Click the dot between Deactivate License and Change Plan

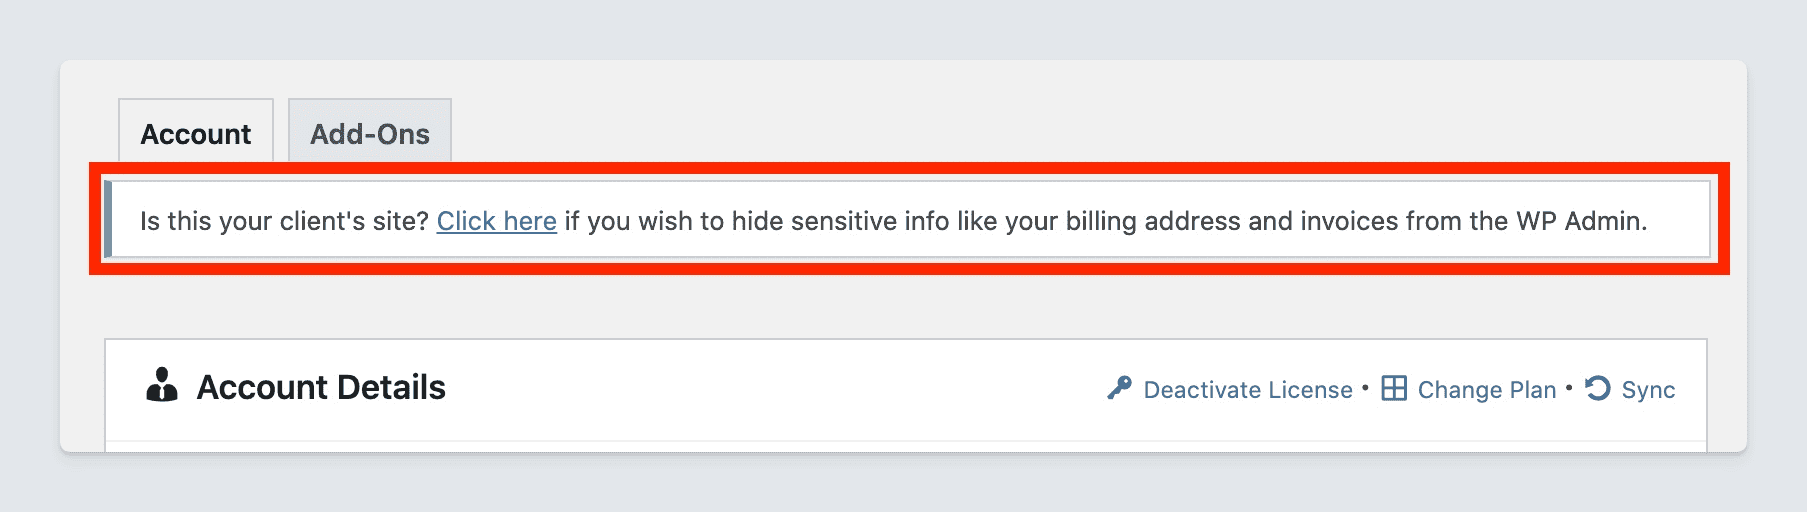coord(1366,387)
